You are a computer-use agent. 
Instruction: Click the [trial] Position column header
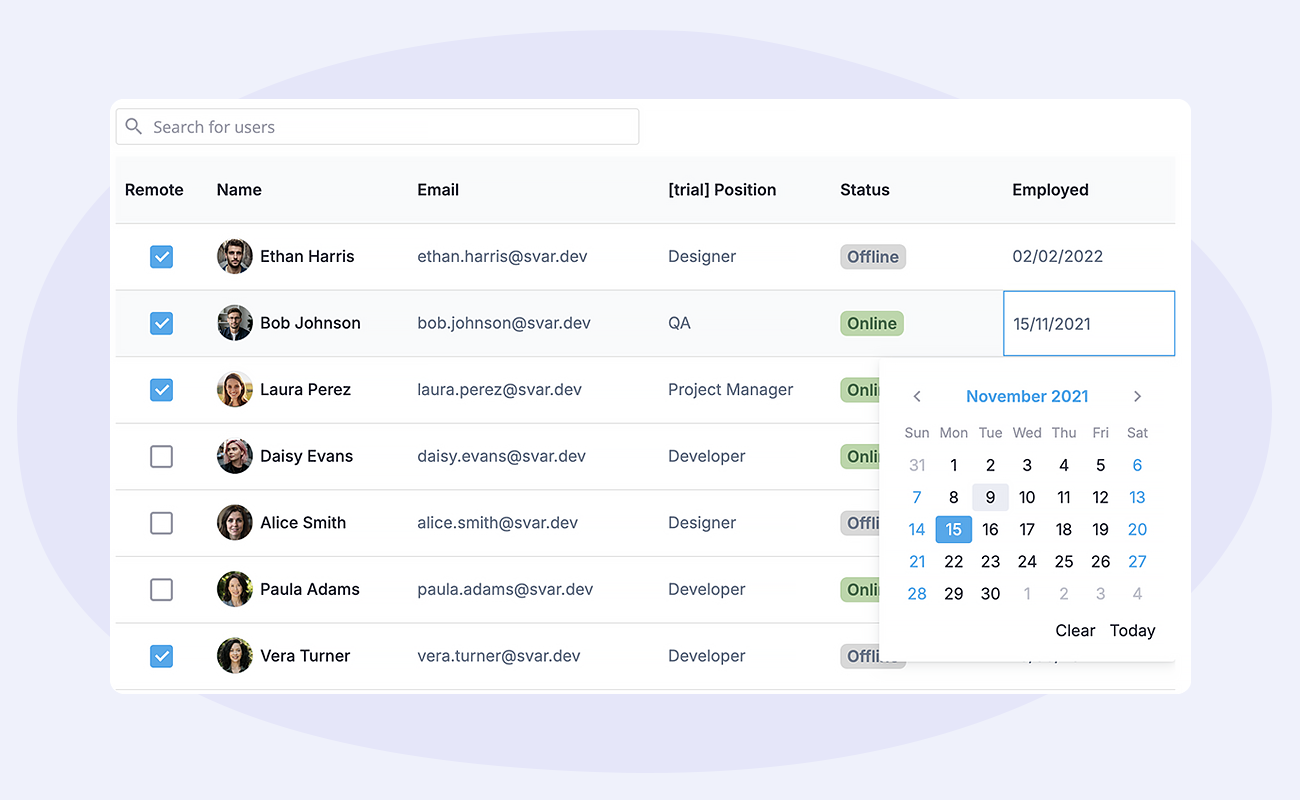click(x=722, y=190)
